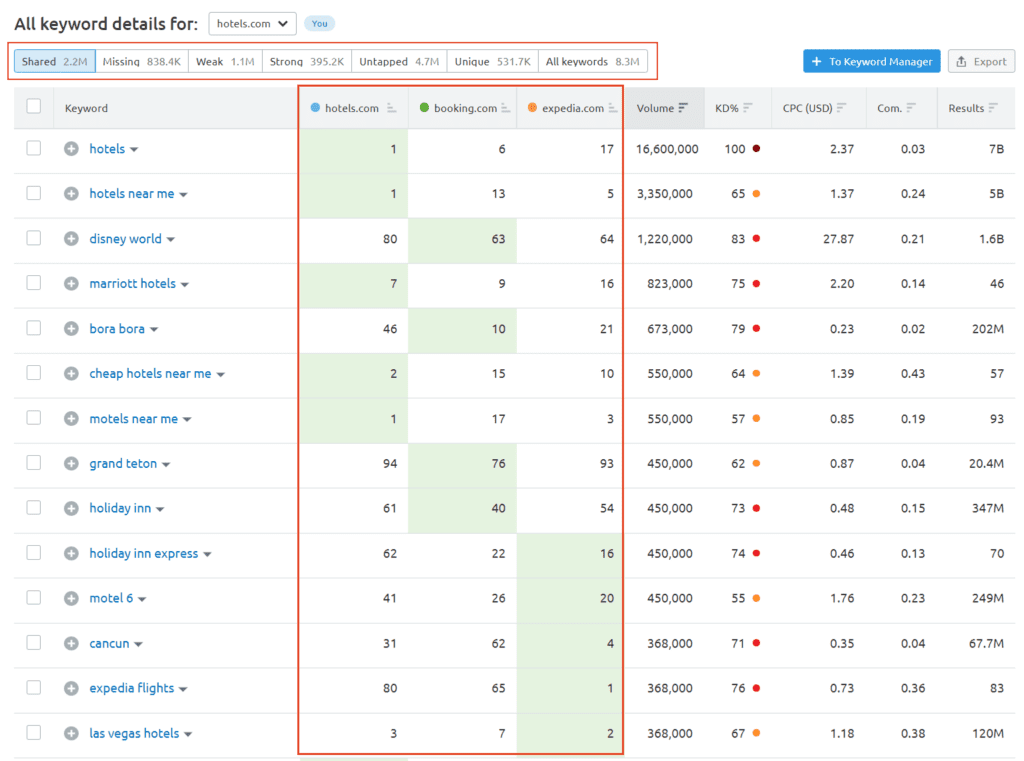Add 'cancun' via plus icon
The height and width of the screenshot is (761, 1024).
(71, 643)
